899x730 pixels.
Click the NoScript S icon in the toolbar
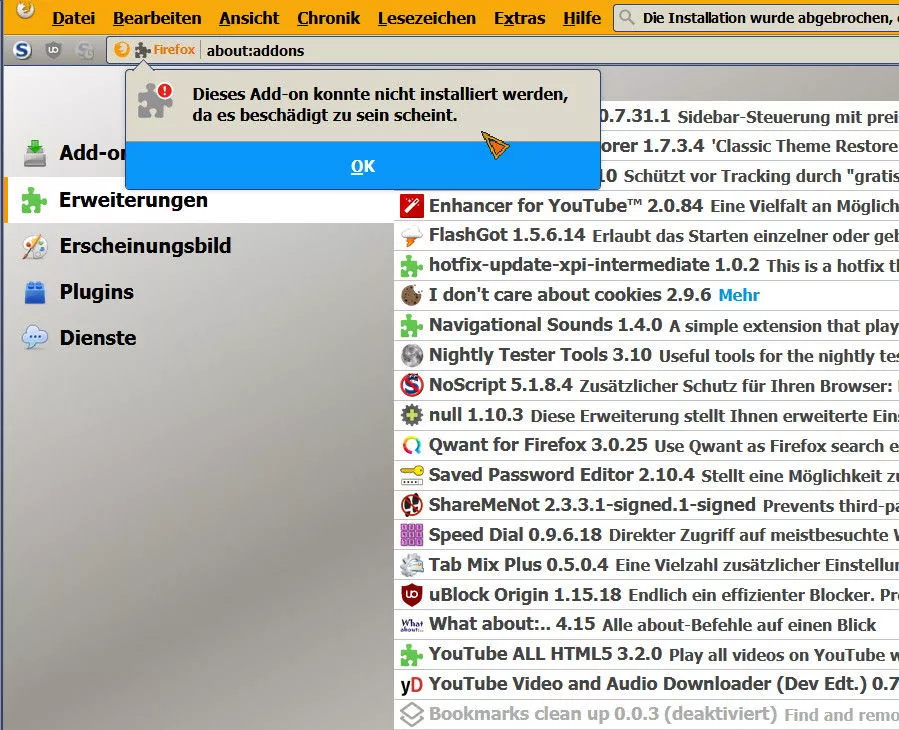pos(22,50)
